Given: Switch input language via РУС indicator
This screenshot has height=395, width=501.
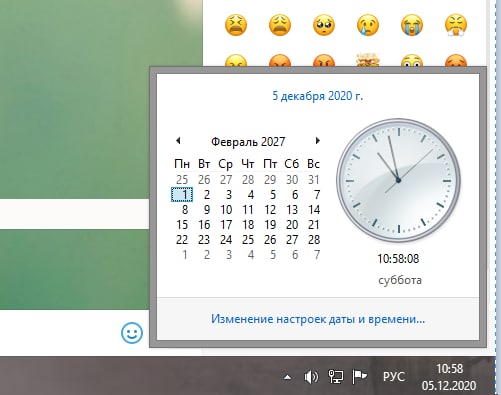Looking at the screenshot, I should coord(394,377).
